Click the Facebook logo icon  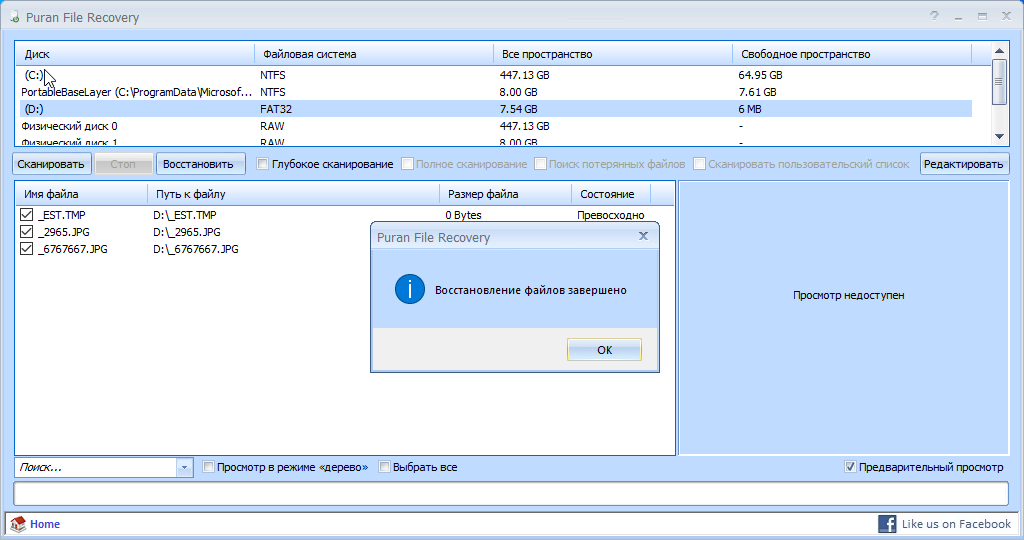pyautogui.click(x=887, y=524)
